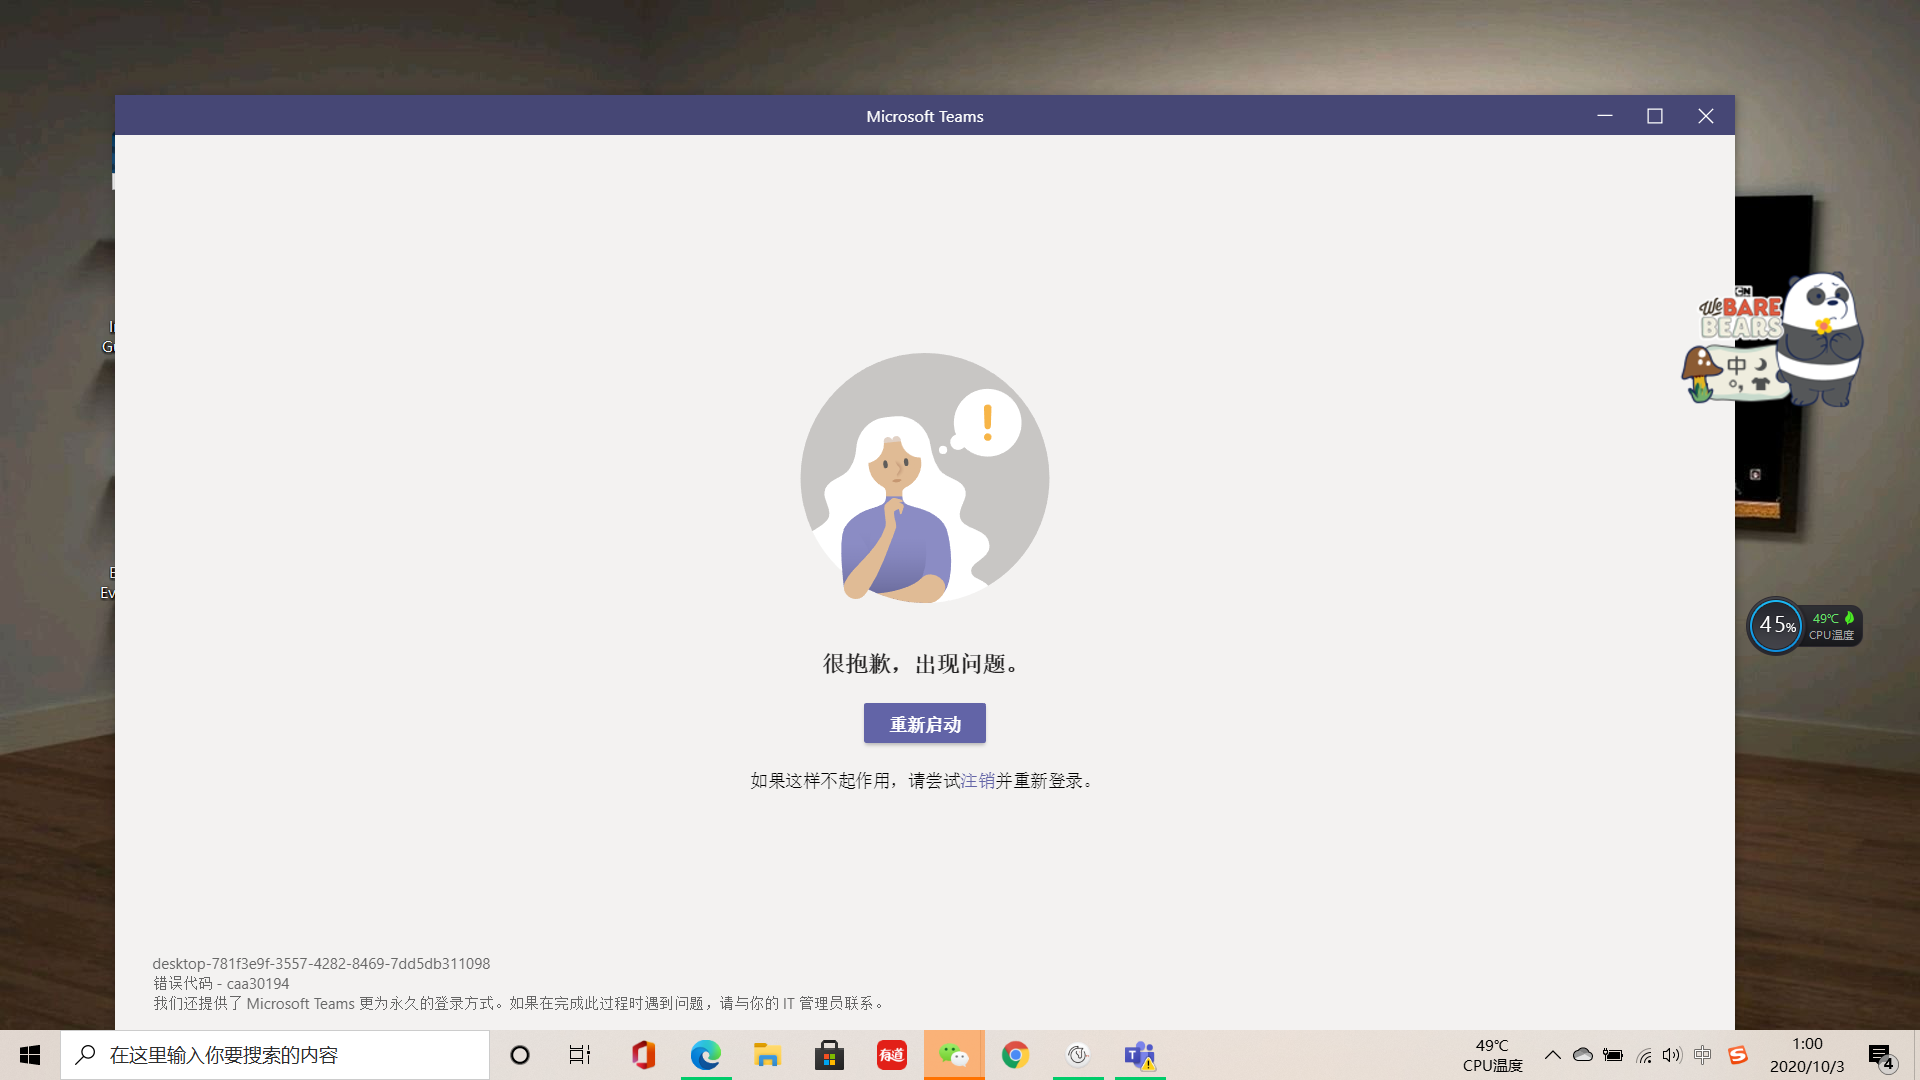Click the taskbar search box
This screenshot has width=1920, height=1080.
pos(275,1055)
